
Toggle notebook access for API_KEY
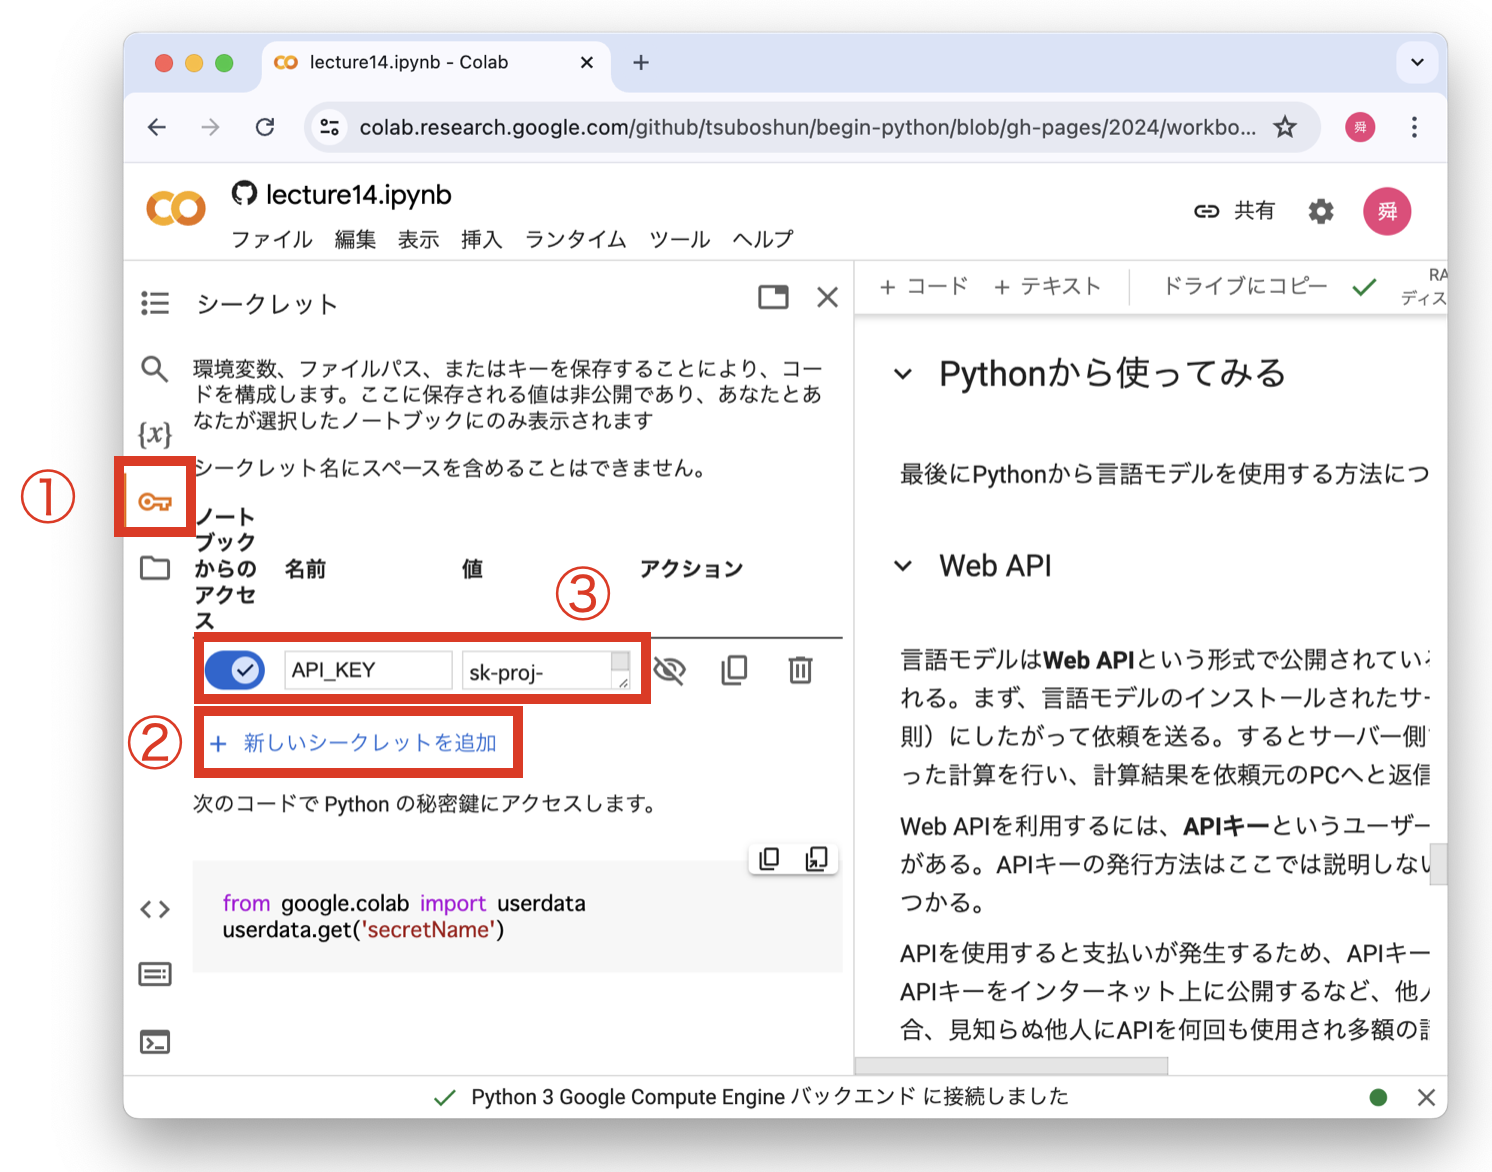click(235, 670)
